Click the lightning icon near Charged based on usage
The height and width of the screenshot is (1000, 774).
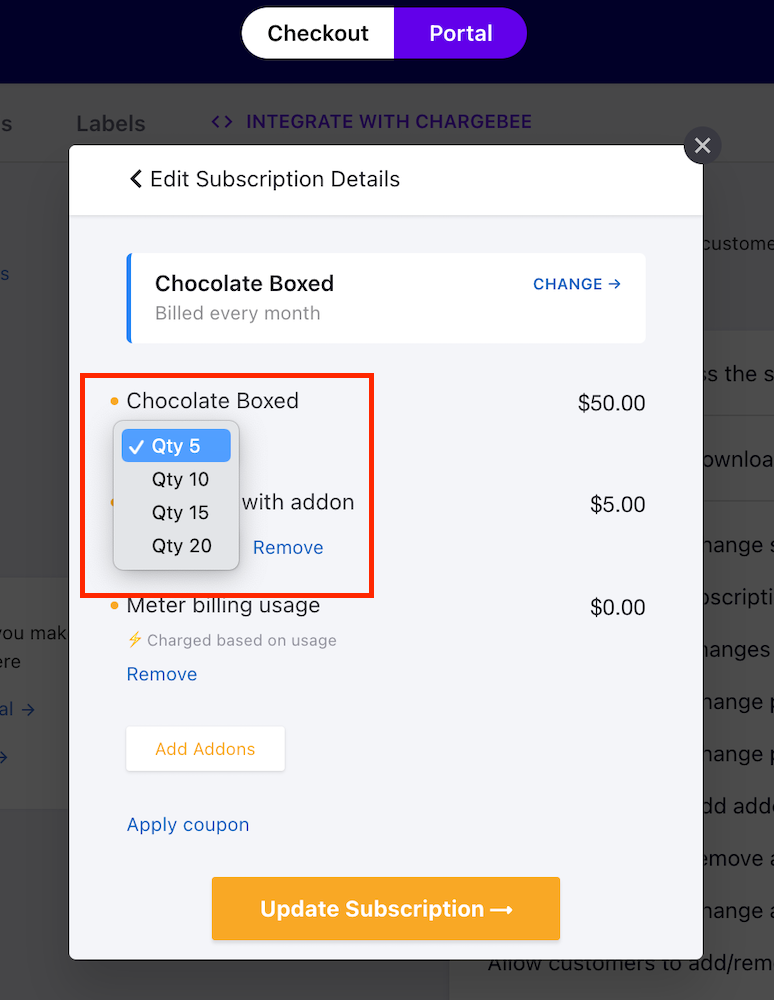click(135, 640)
